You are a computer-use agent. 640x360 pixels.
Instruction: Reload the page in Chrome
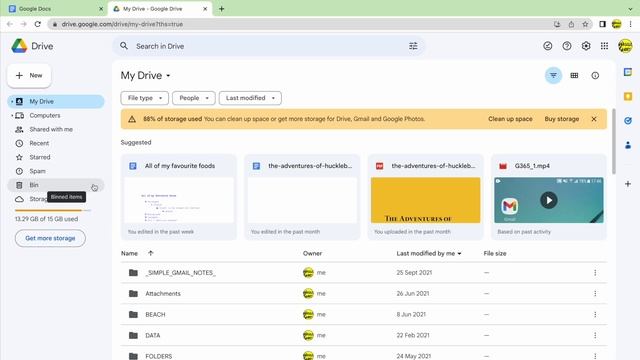click(38, 24)
